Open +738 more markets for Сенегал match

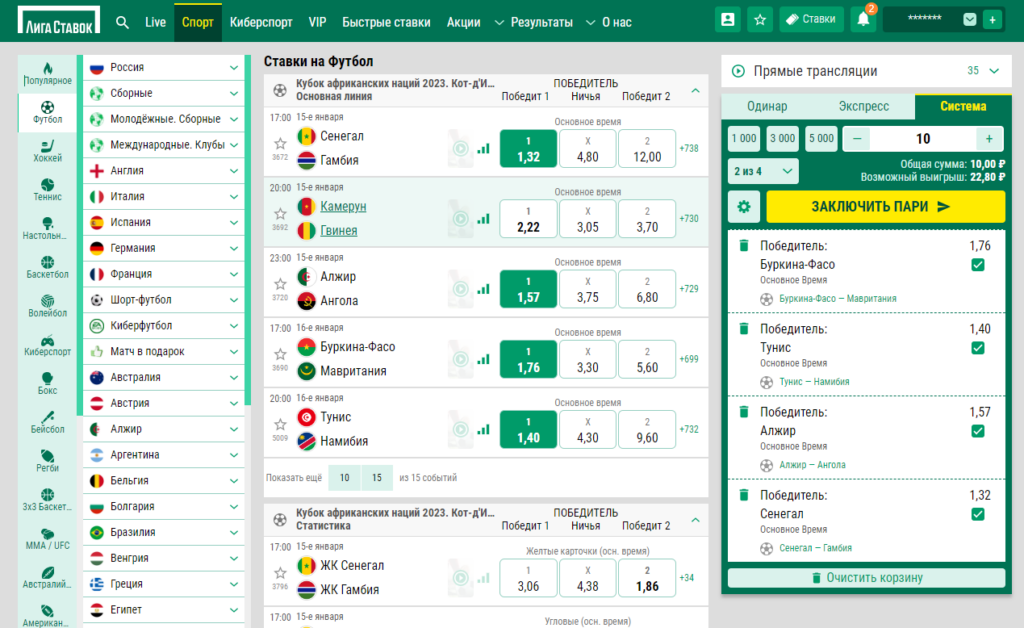coord(689,148)
